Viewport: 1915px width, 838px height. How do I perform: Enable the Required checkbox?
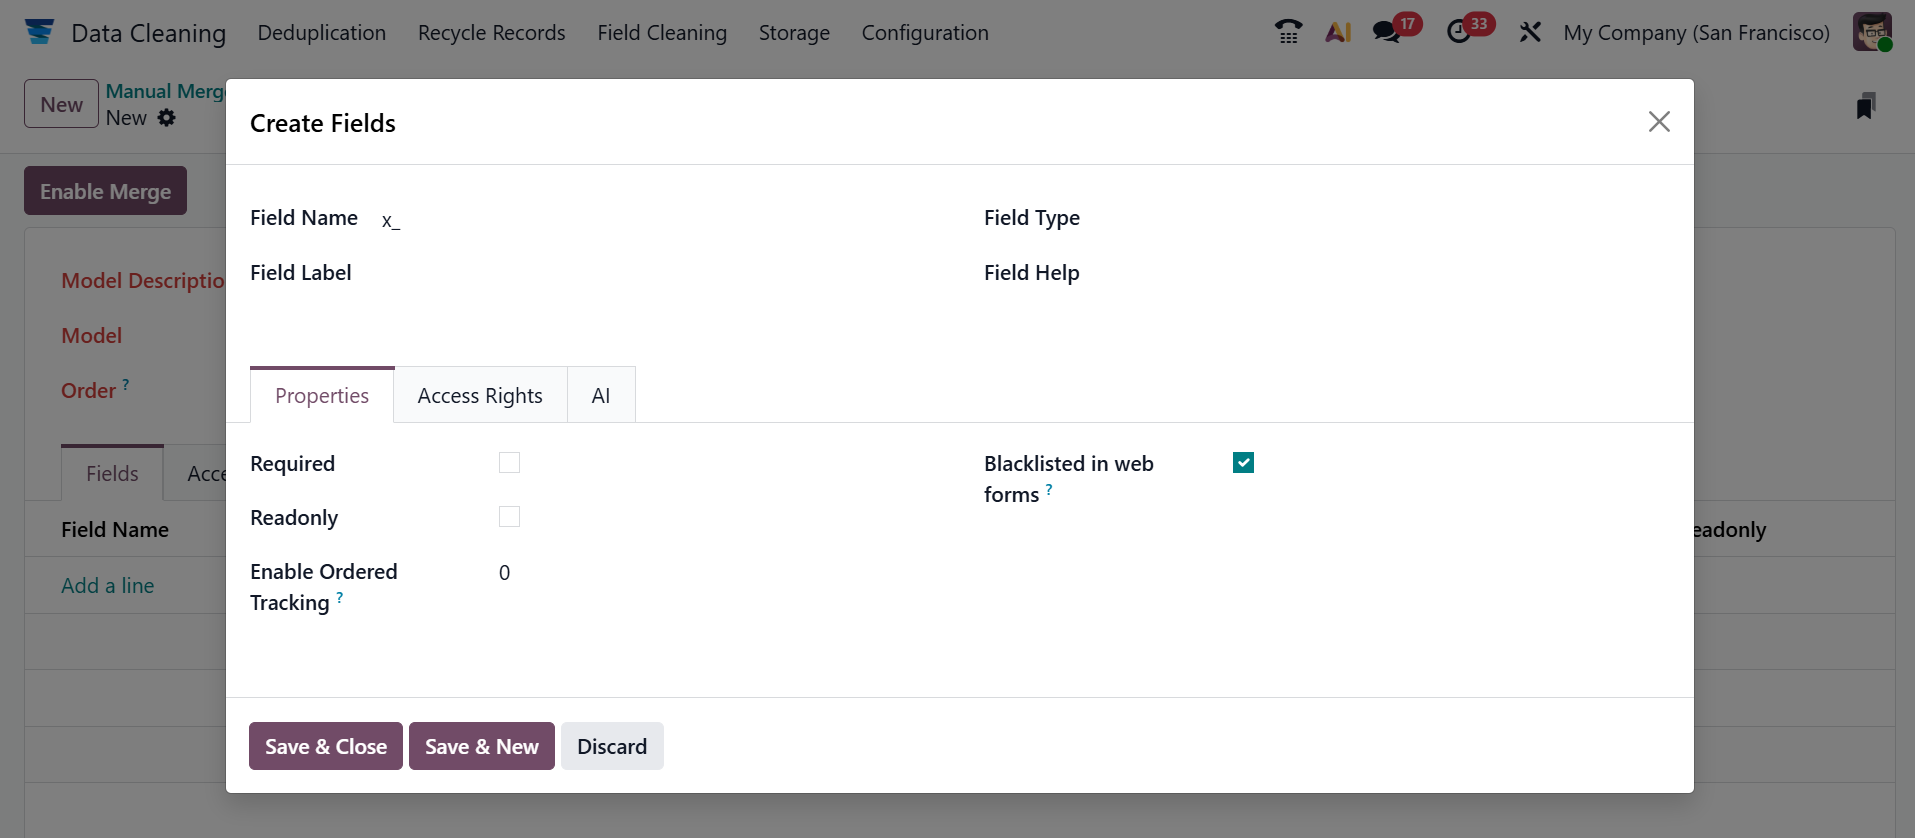point(509,463)
